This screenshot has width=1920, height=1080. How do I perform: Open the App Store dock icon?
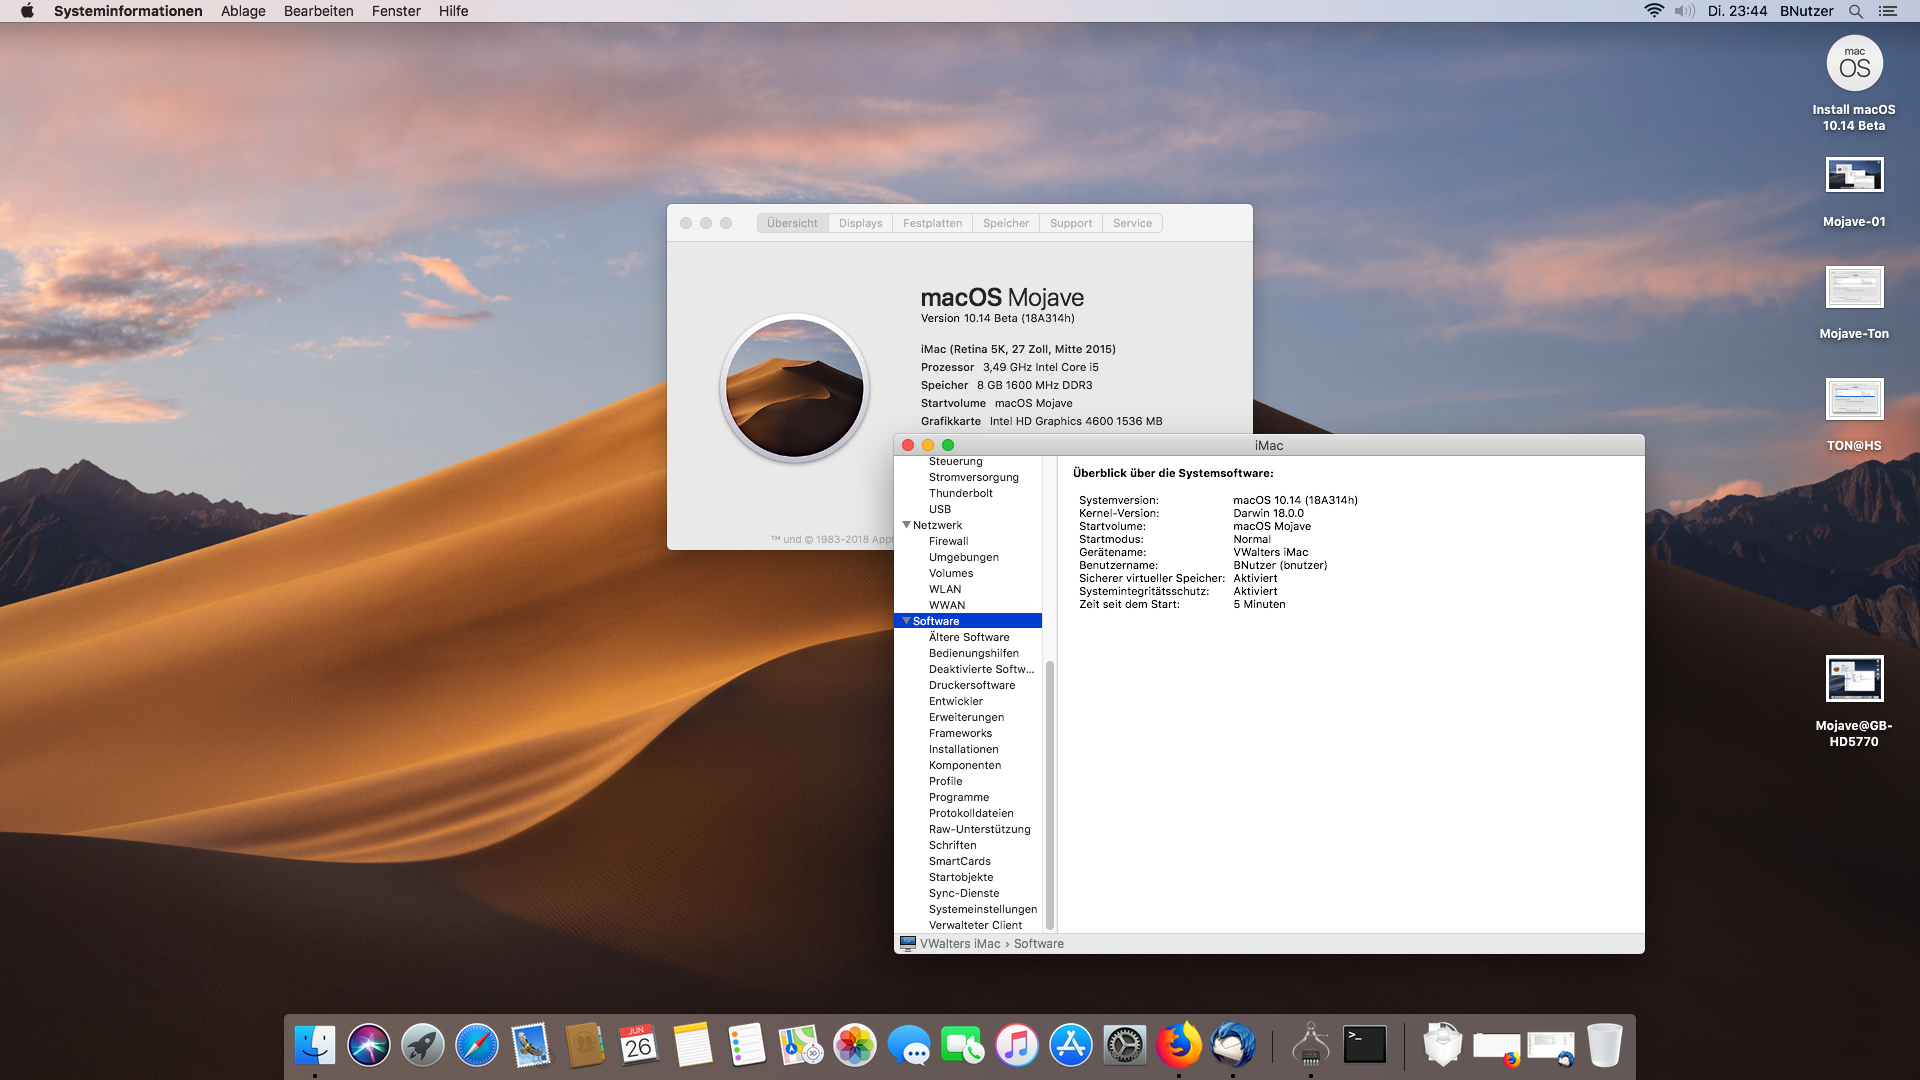[x=1071, y=1046]
